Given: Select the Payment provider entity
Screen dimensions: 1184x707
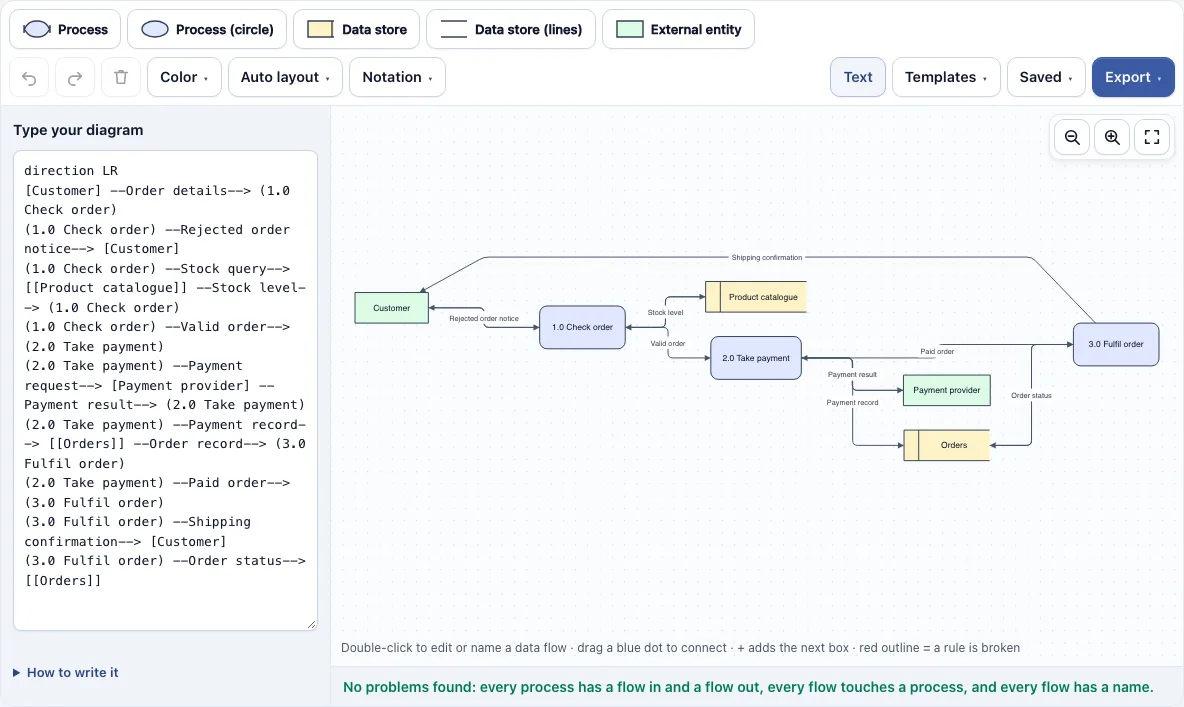Looking at the screenshot, I should (947, 391).
